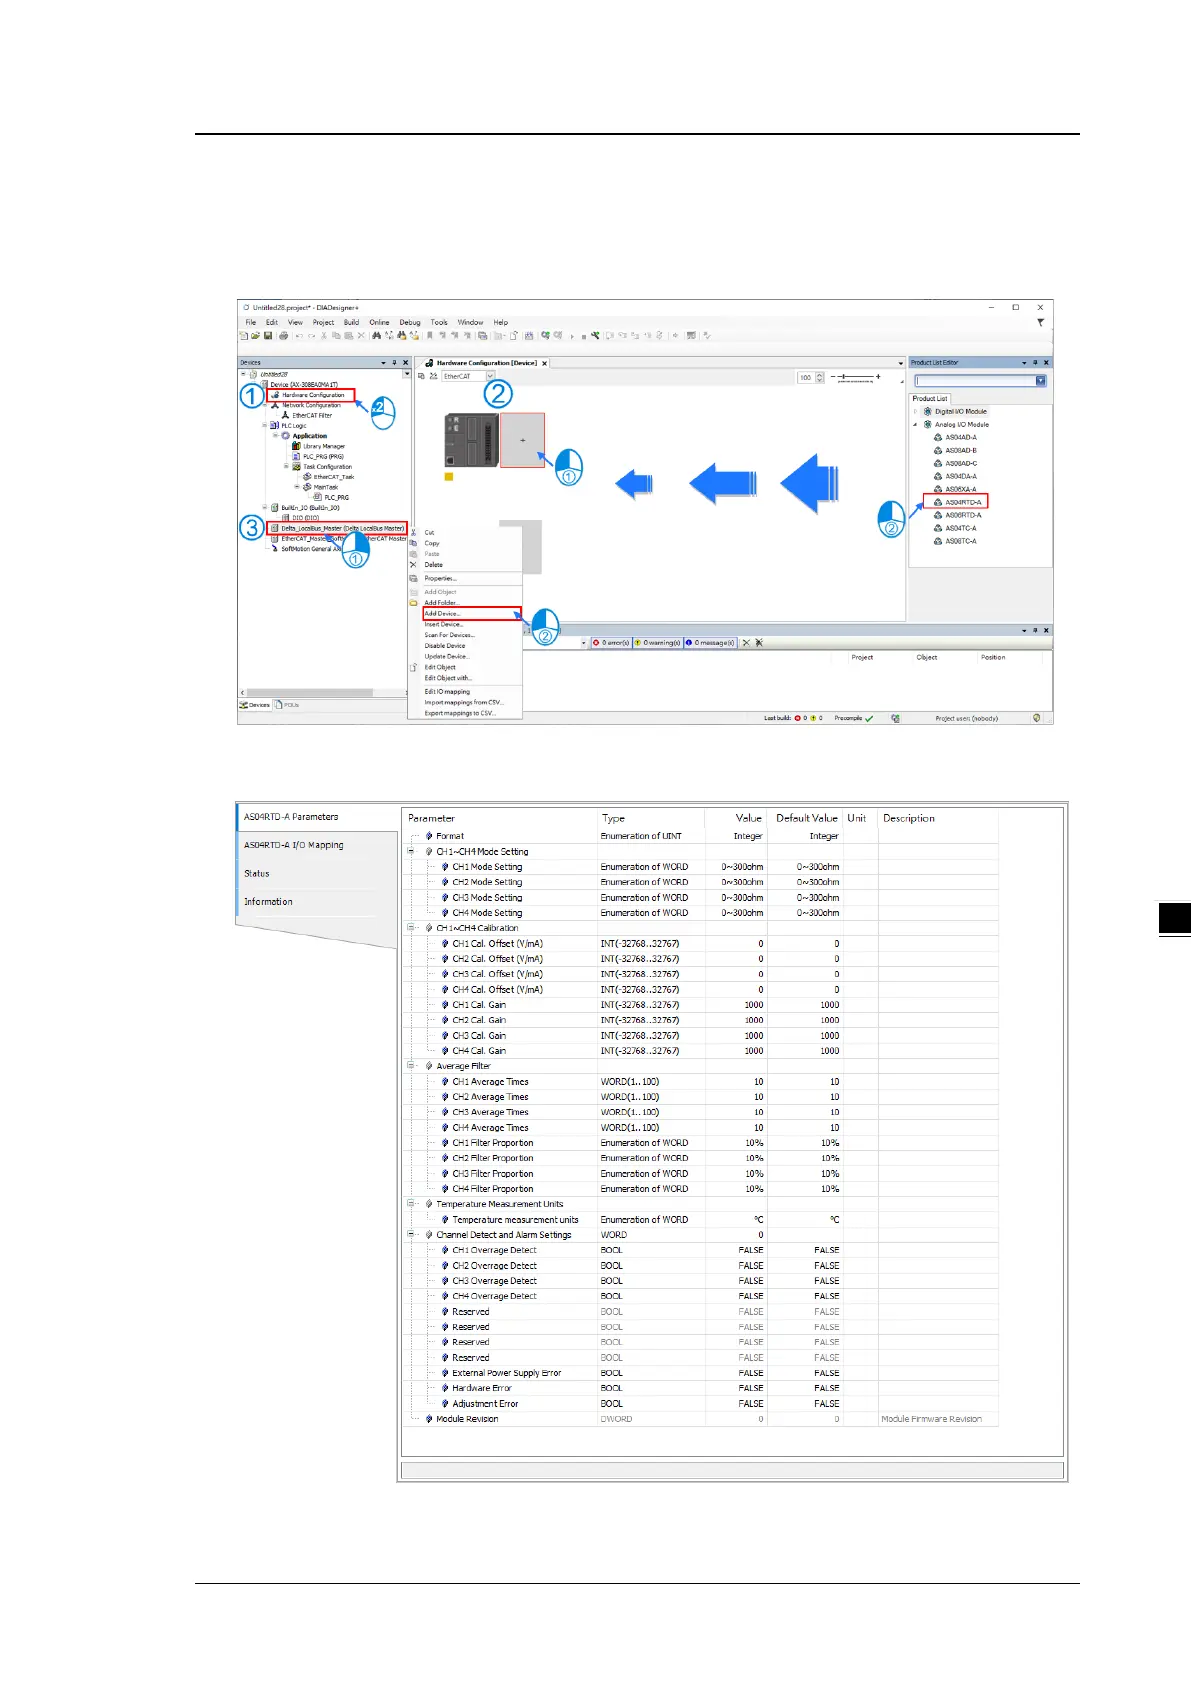Click the Digital I/O Module category icon
1191x1684 pixels.
(x=927, y=411)
